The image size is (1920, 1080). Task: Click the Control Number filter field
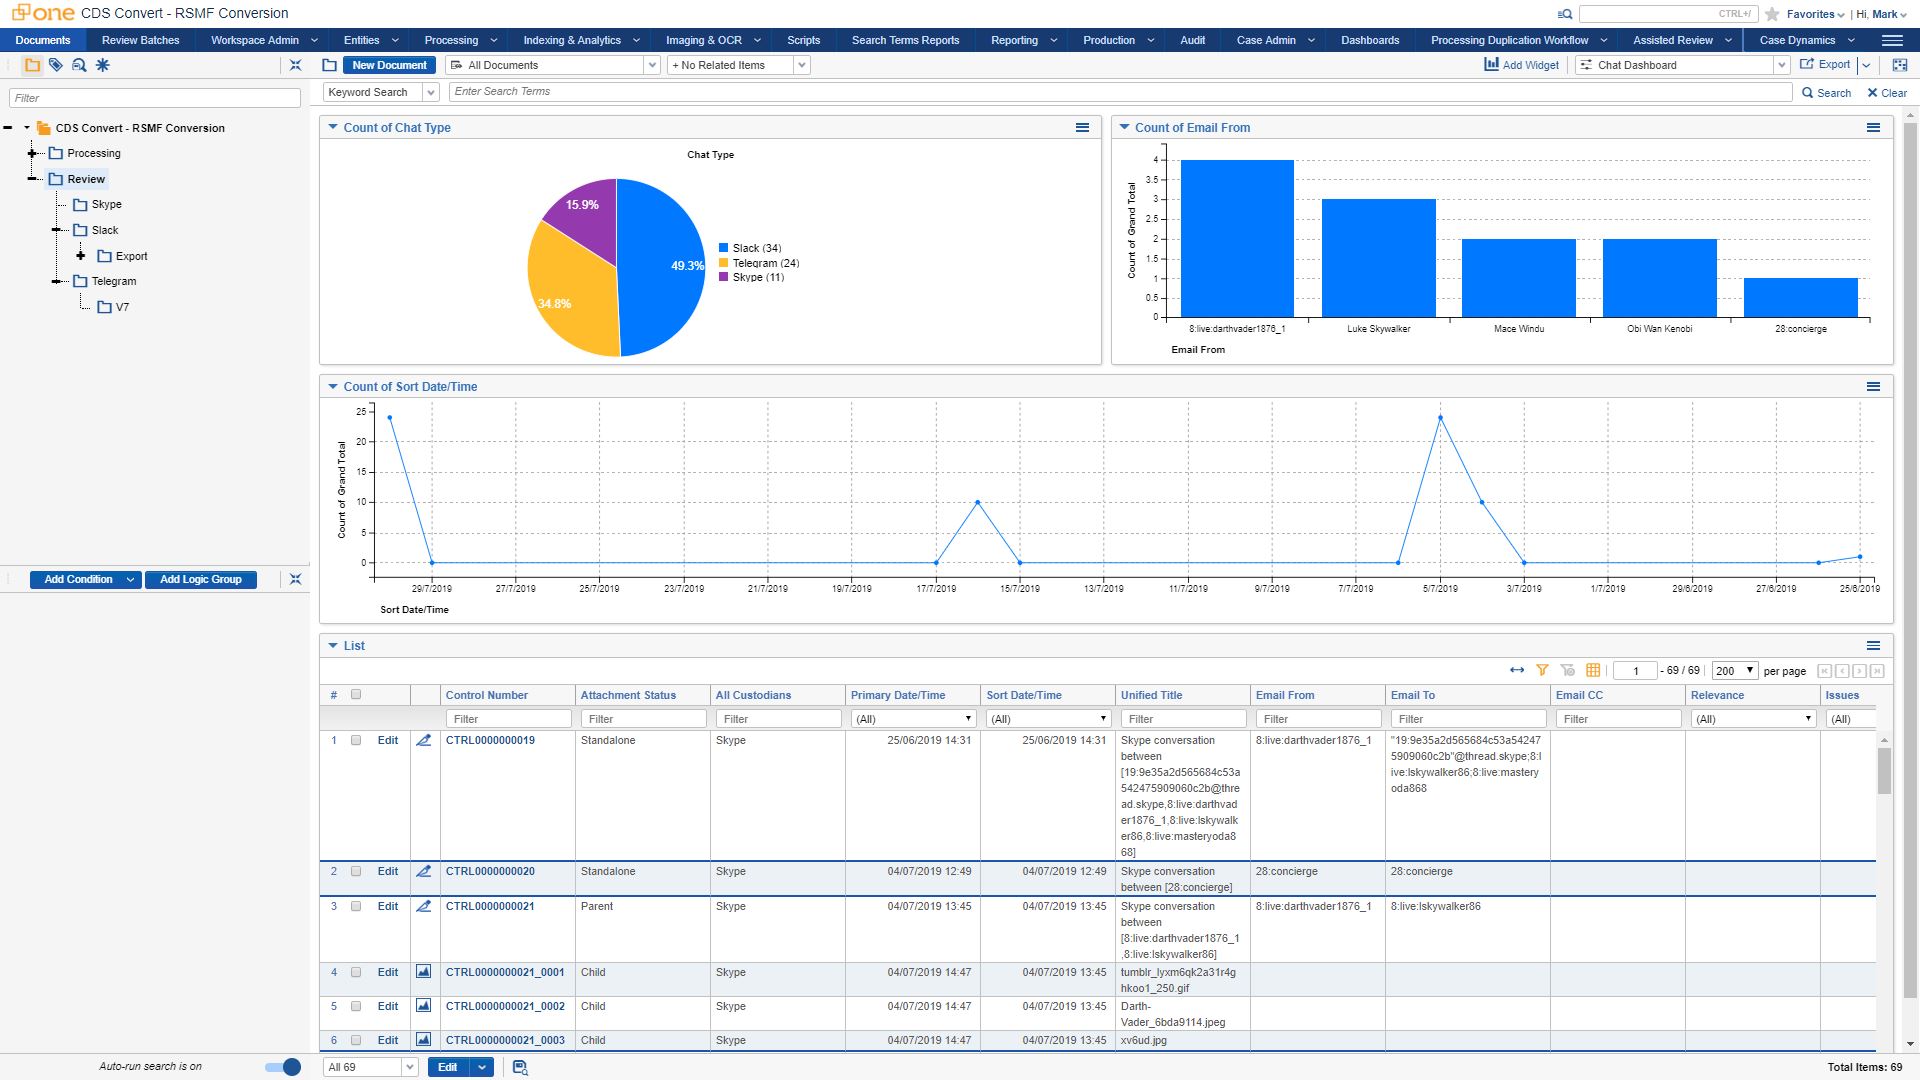(508, 719)
